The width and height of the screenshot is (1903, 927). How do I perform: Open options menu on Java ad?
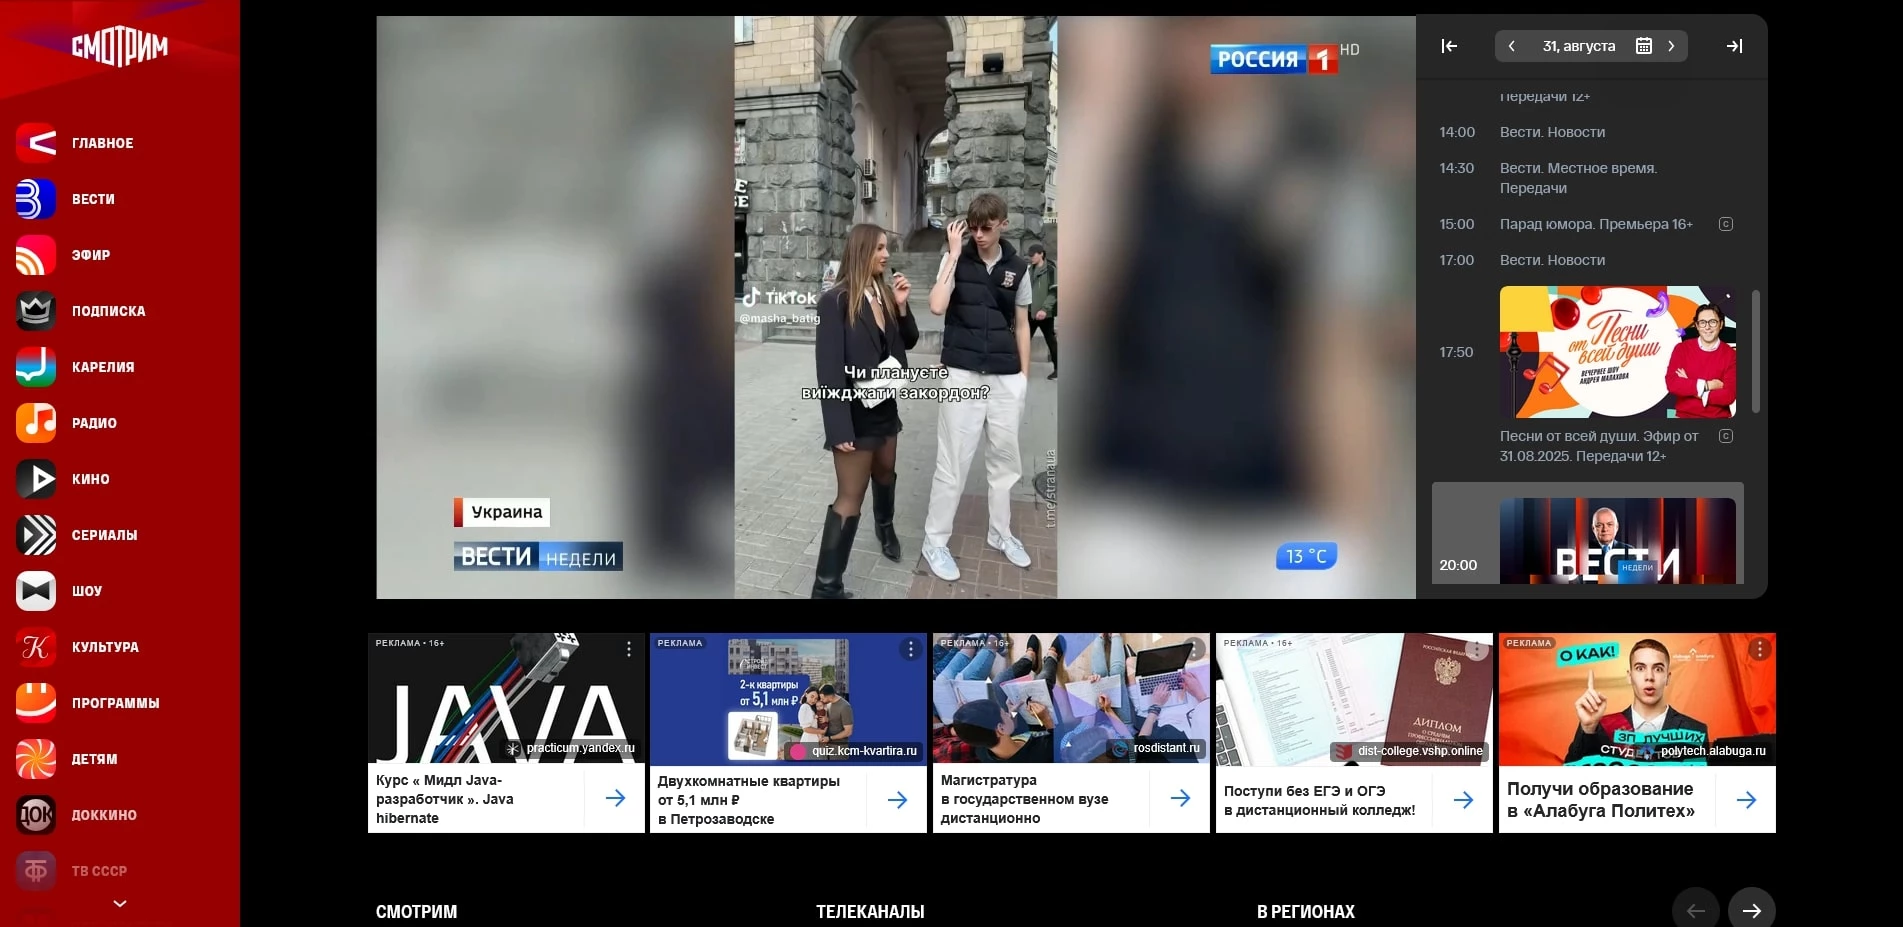[628, 649]
